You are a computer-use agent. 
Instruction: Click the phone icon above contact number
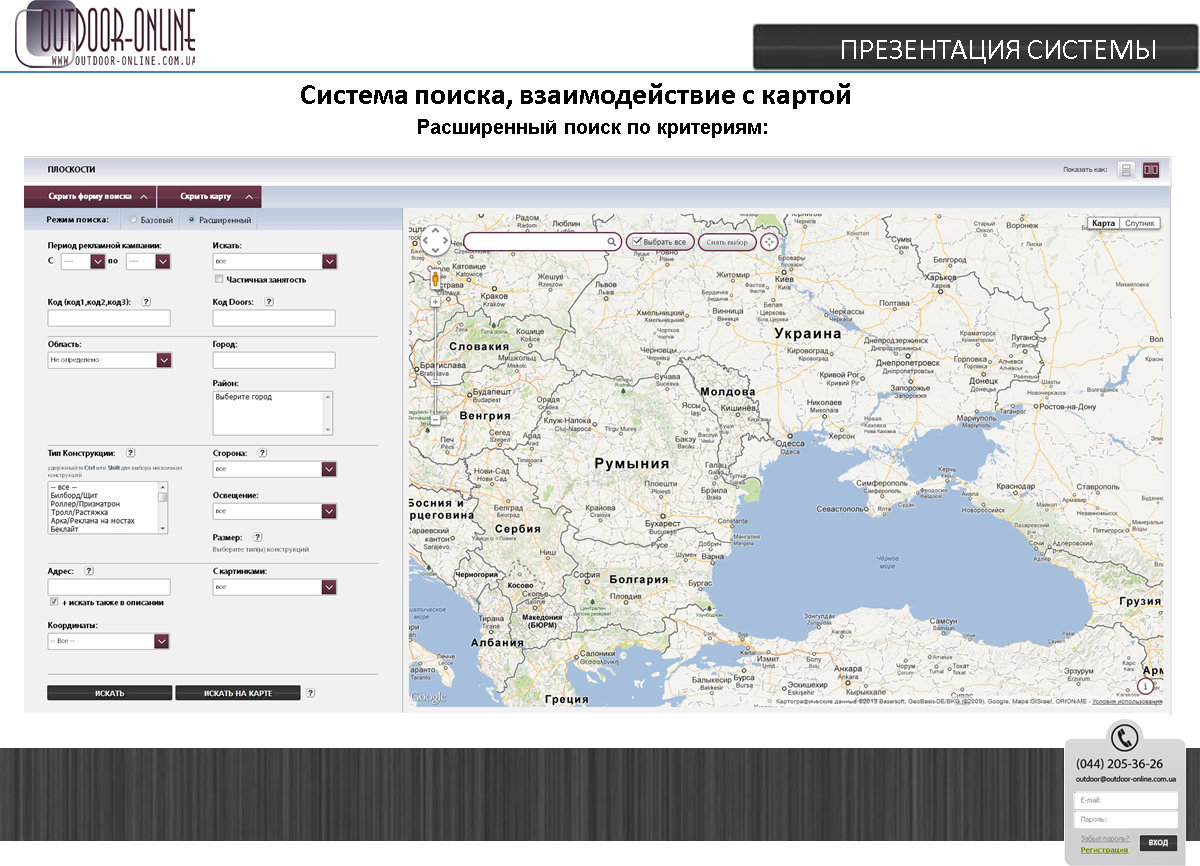pos(1125,737)
